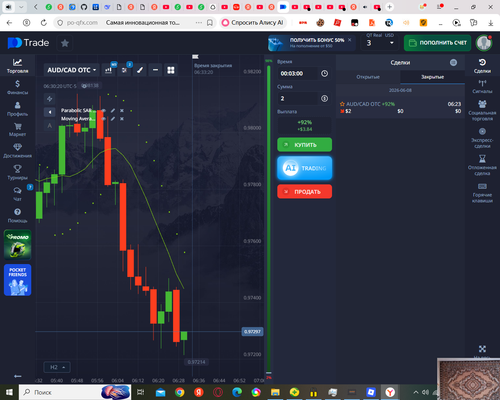Open Достижения diamond icon
The image size is (500, 400).
[17, 151]
